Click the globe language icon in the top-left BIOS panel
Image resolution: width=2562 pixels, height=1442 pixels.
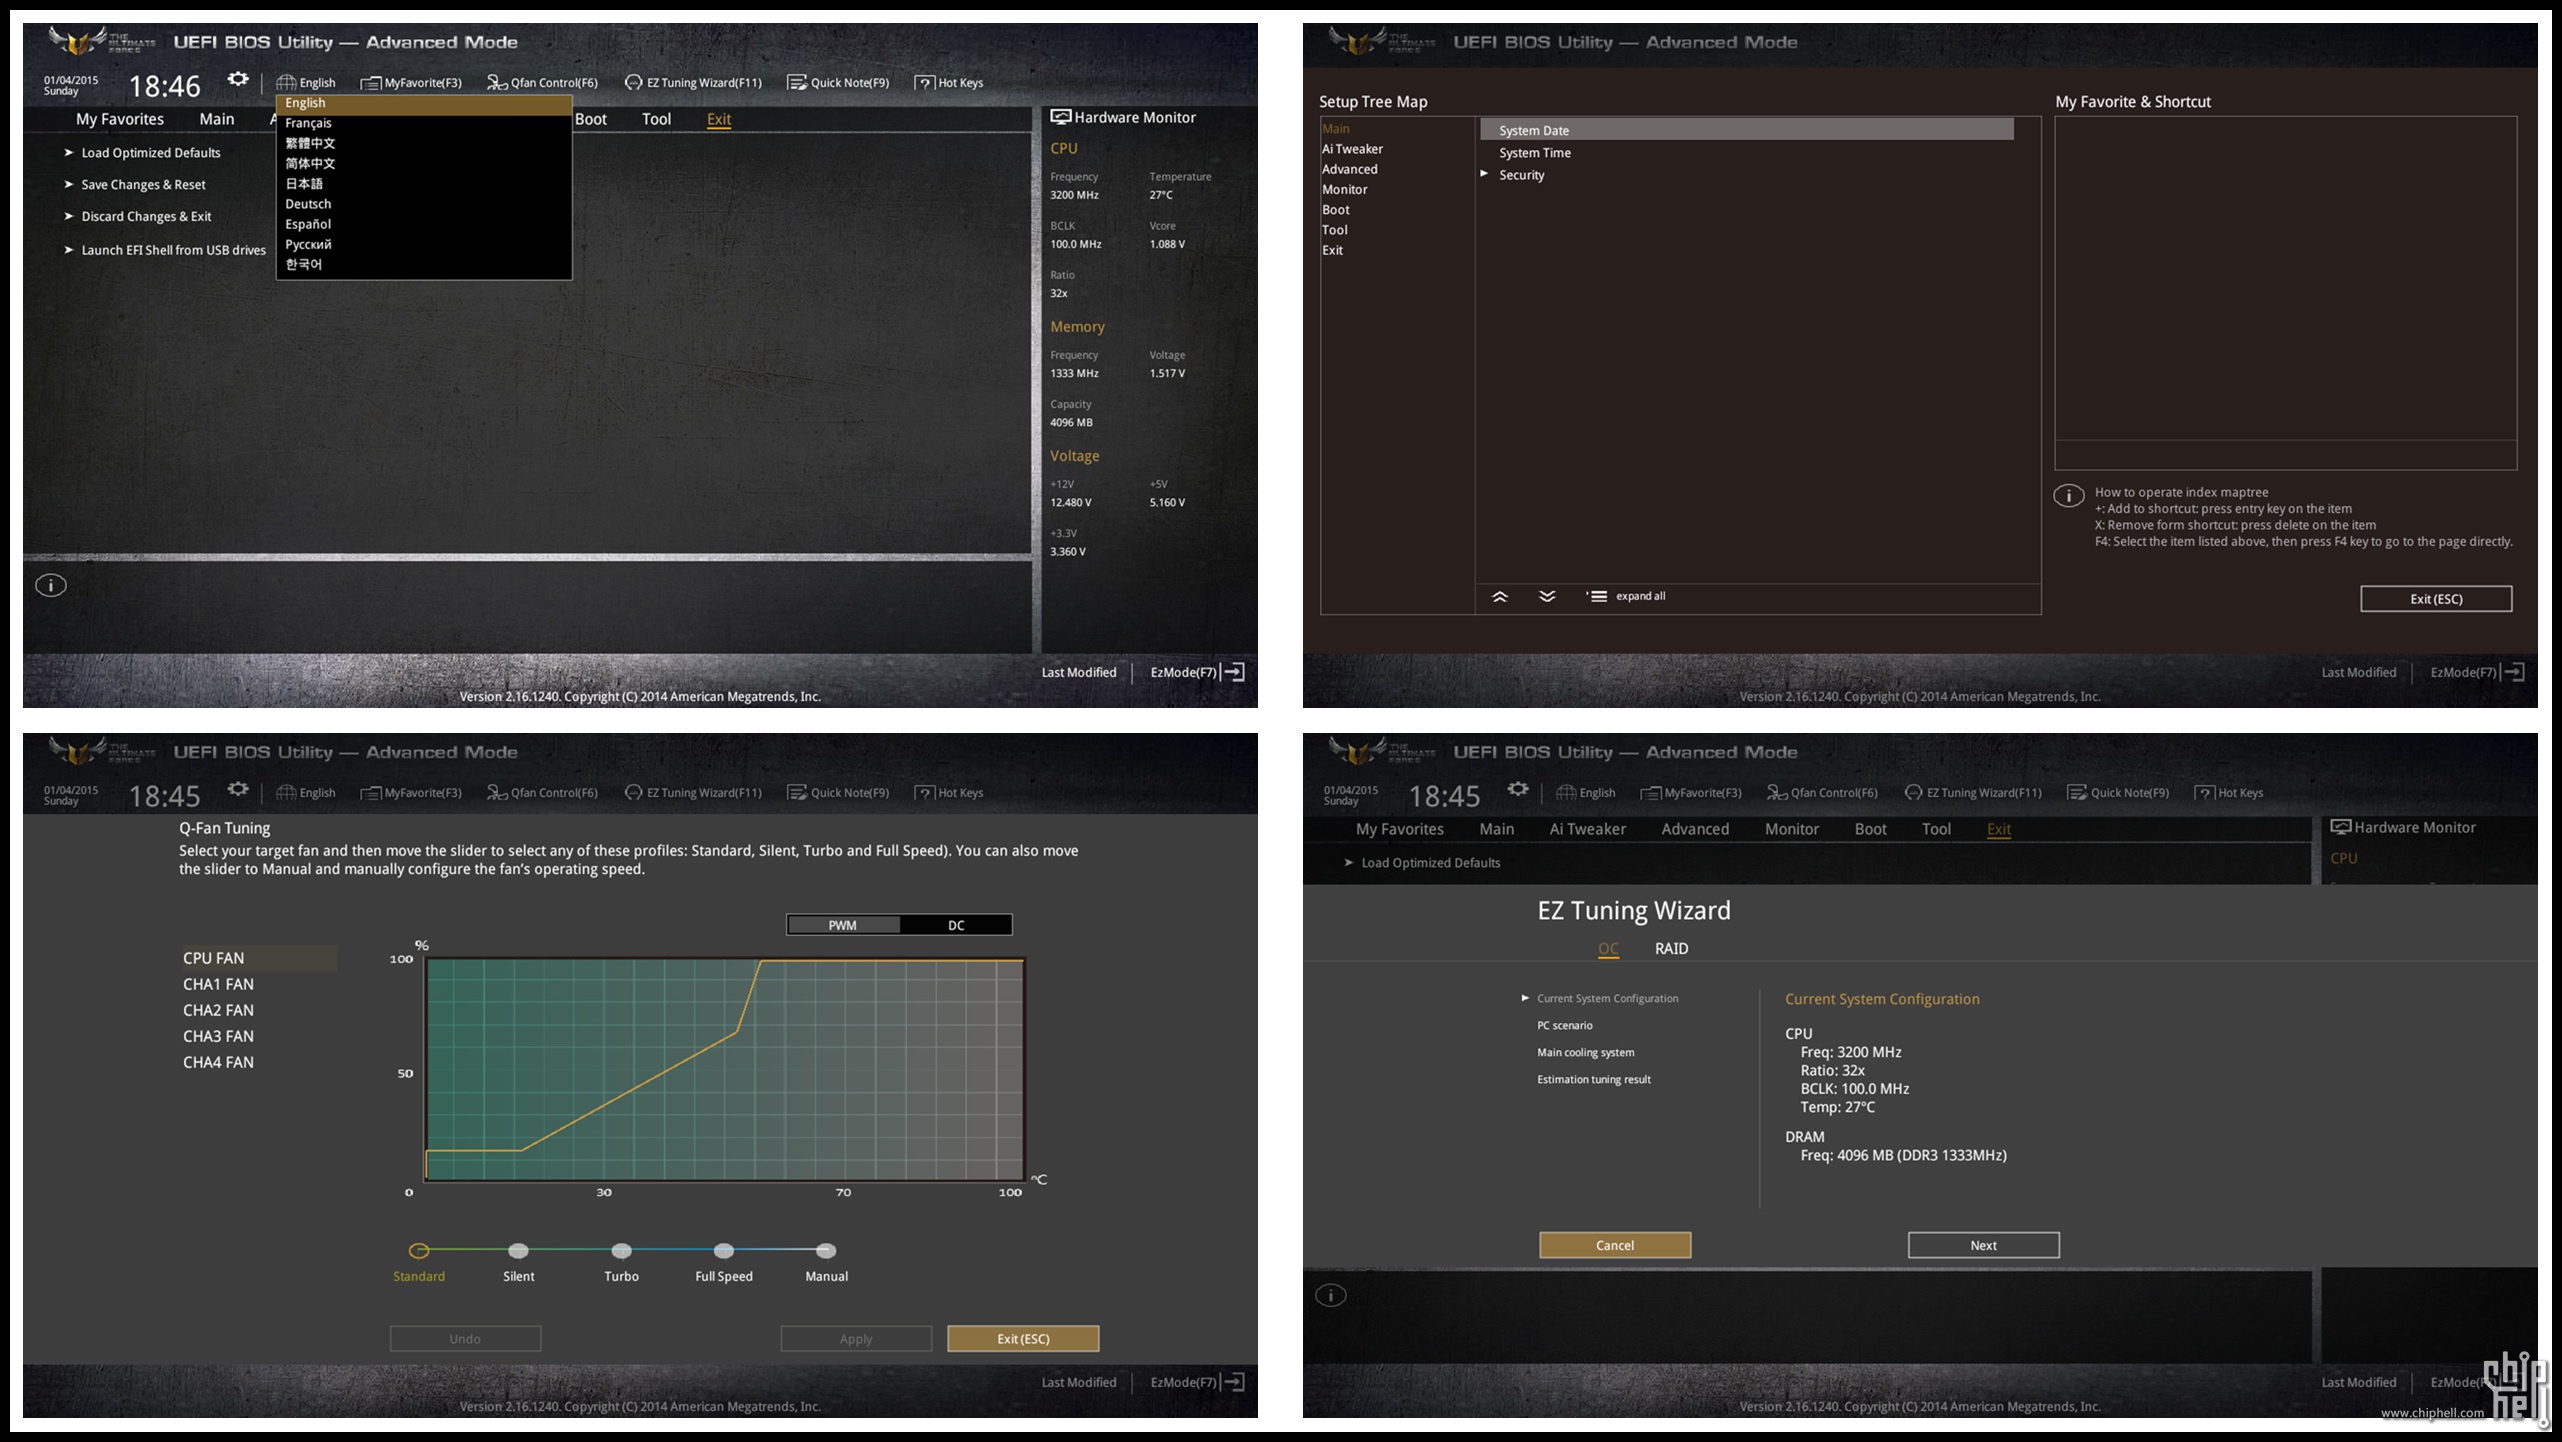coord(286,83)
